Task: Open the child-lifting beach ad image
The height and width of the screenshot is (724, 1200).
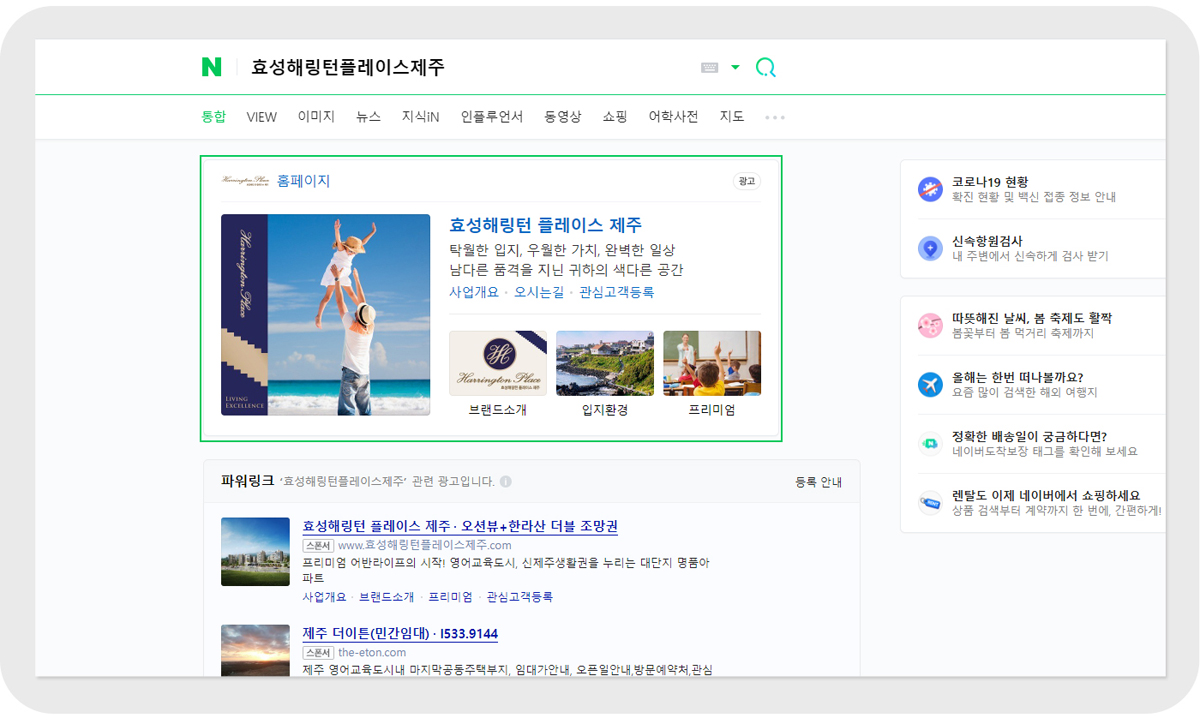Action: pyautogui.click(x=326, y=315)
